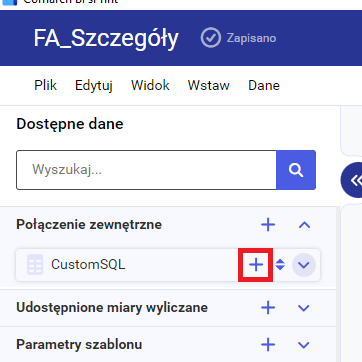
Task: Collapse the Połączenie zewnętrzne section
Action: point(304,225)
